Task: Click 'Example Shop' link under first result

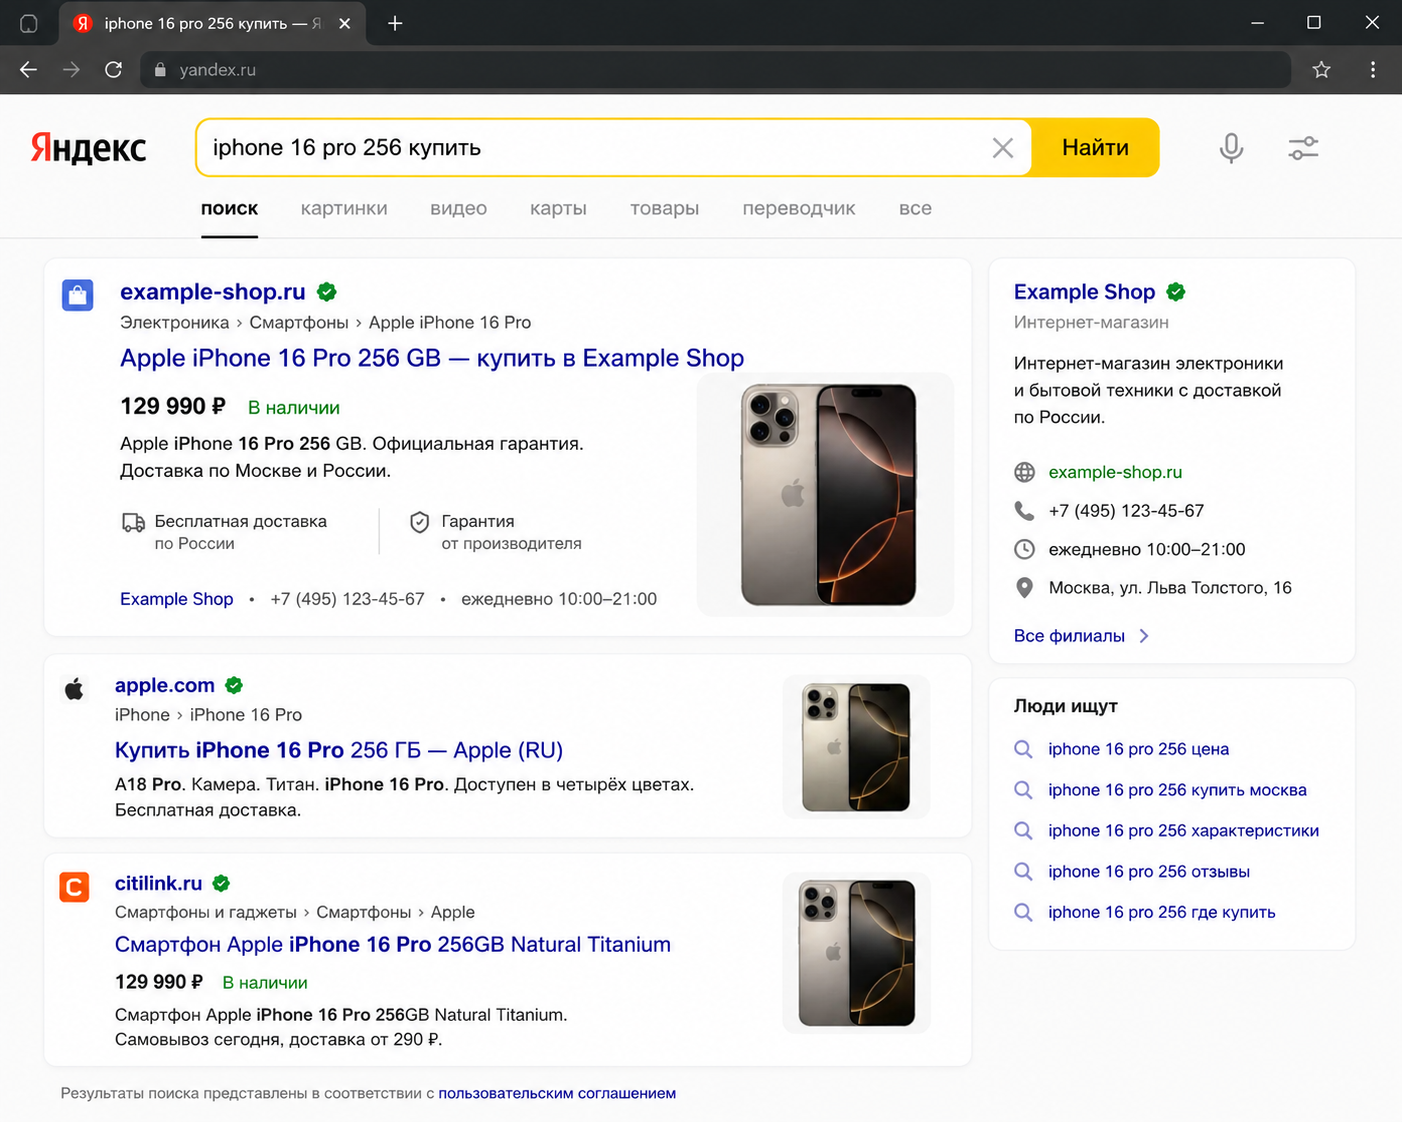Action: [177, 599]
